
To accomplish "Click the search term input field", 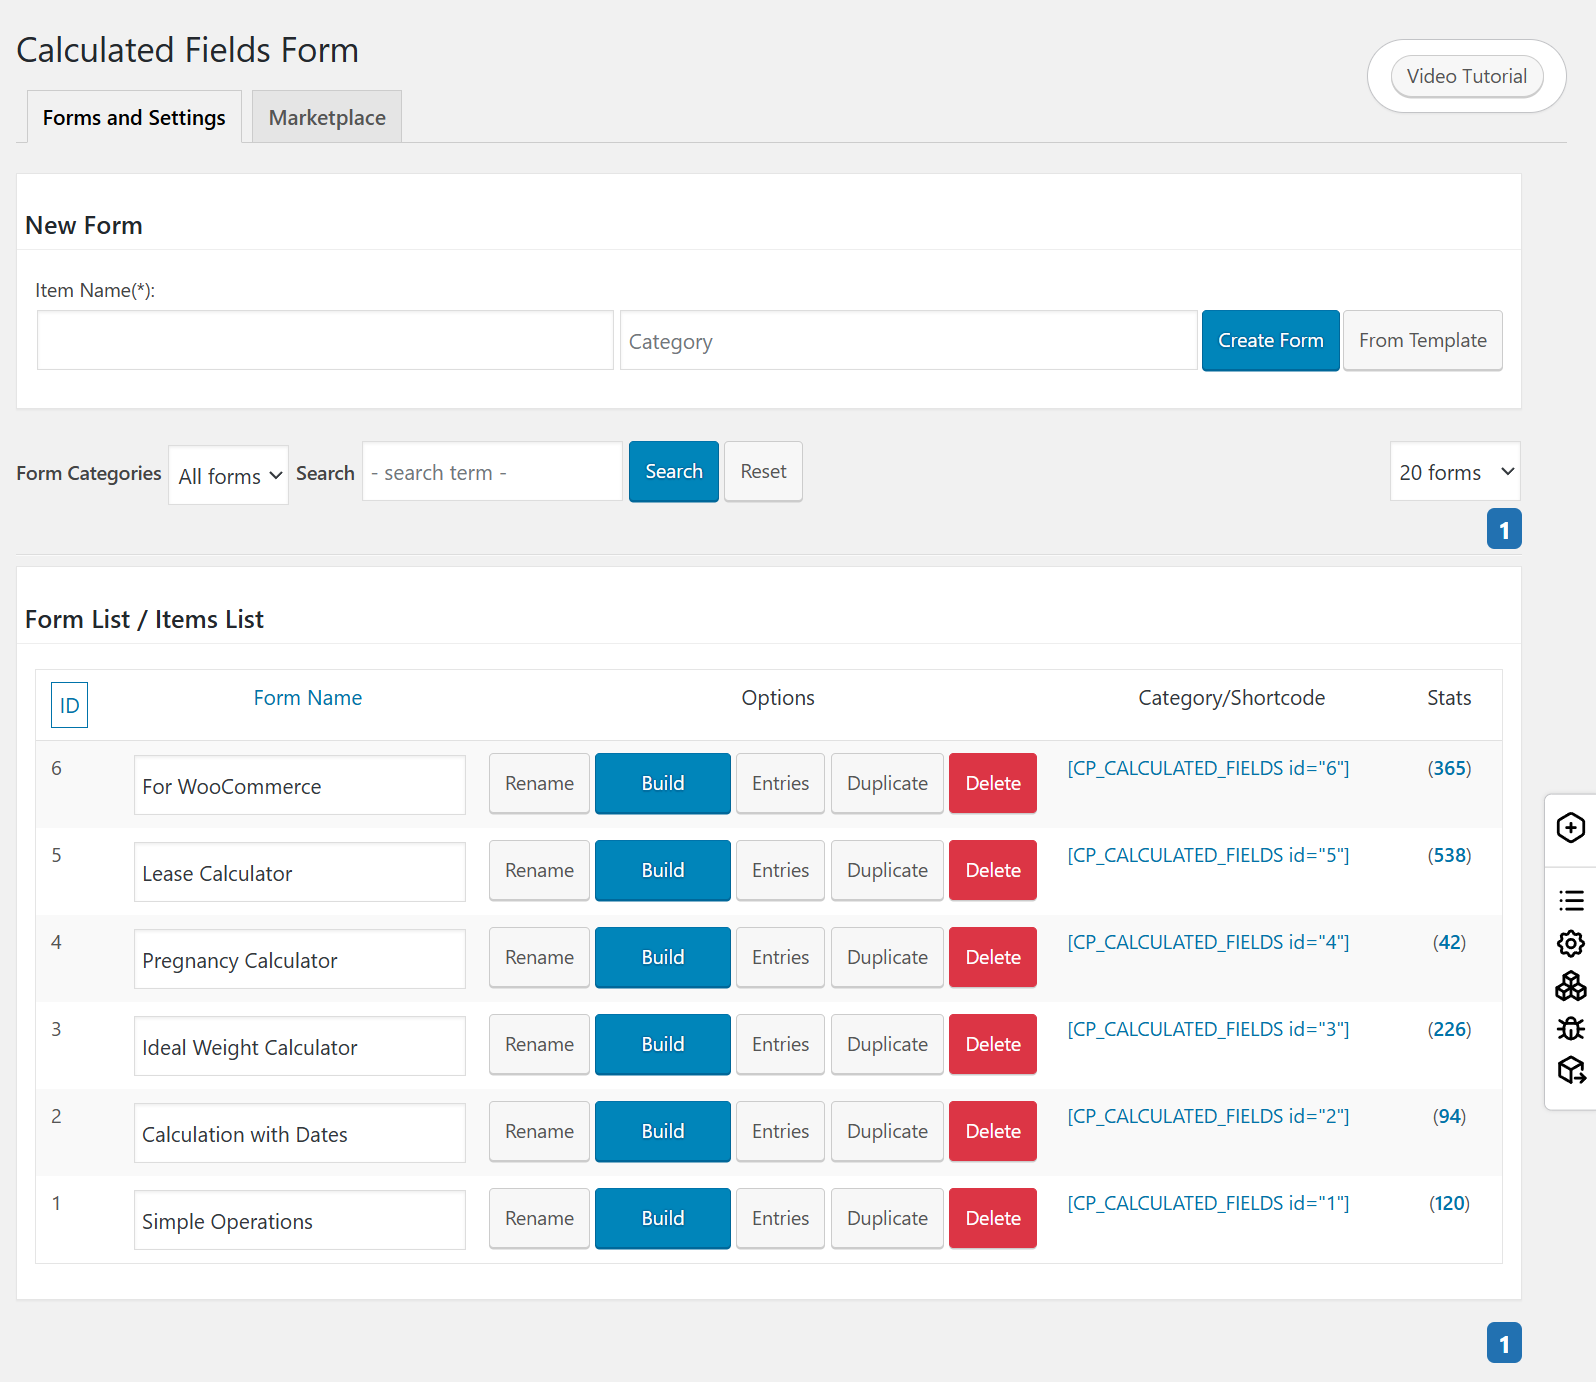I will click(492, 471).
